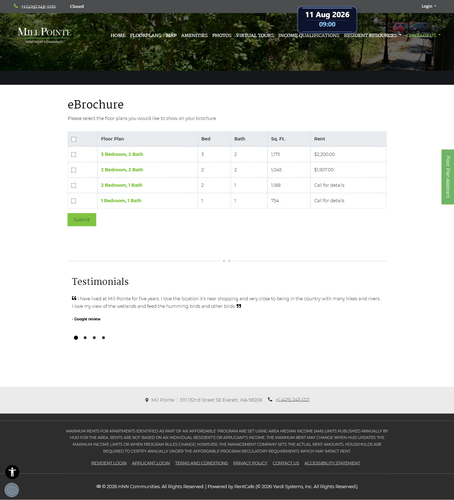Open the Photos page
The image size is (454, 500).
tap(222, 35)
